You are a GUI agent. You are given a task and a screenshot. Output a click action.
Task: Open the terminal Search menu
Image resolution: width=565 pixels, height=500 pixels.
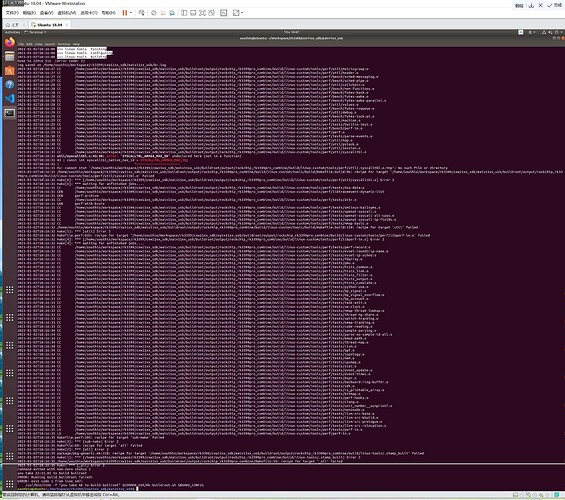tap(50, 44)
